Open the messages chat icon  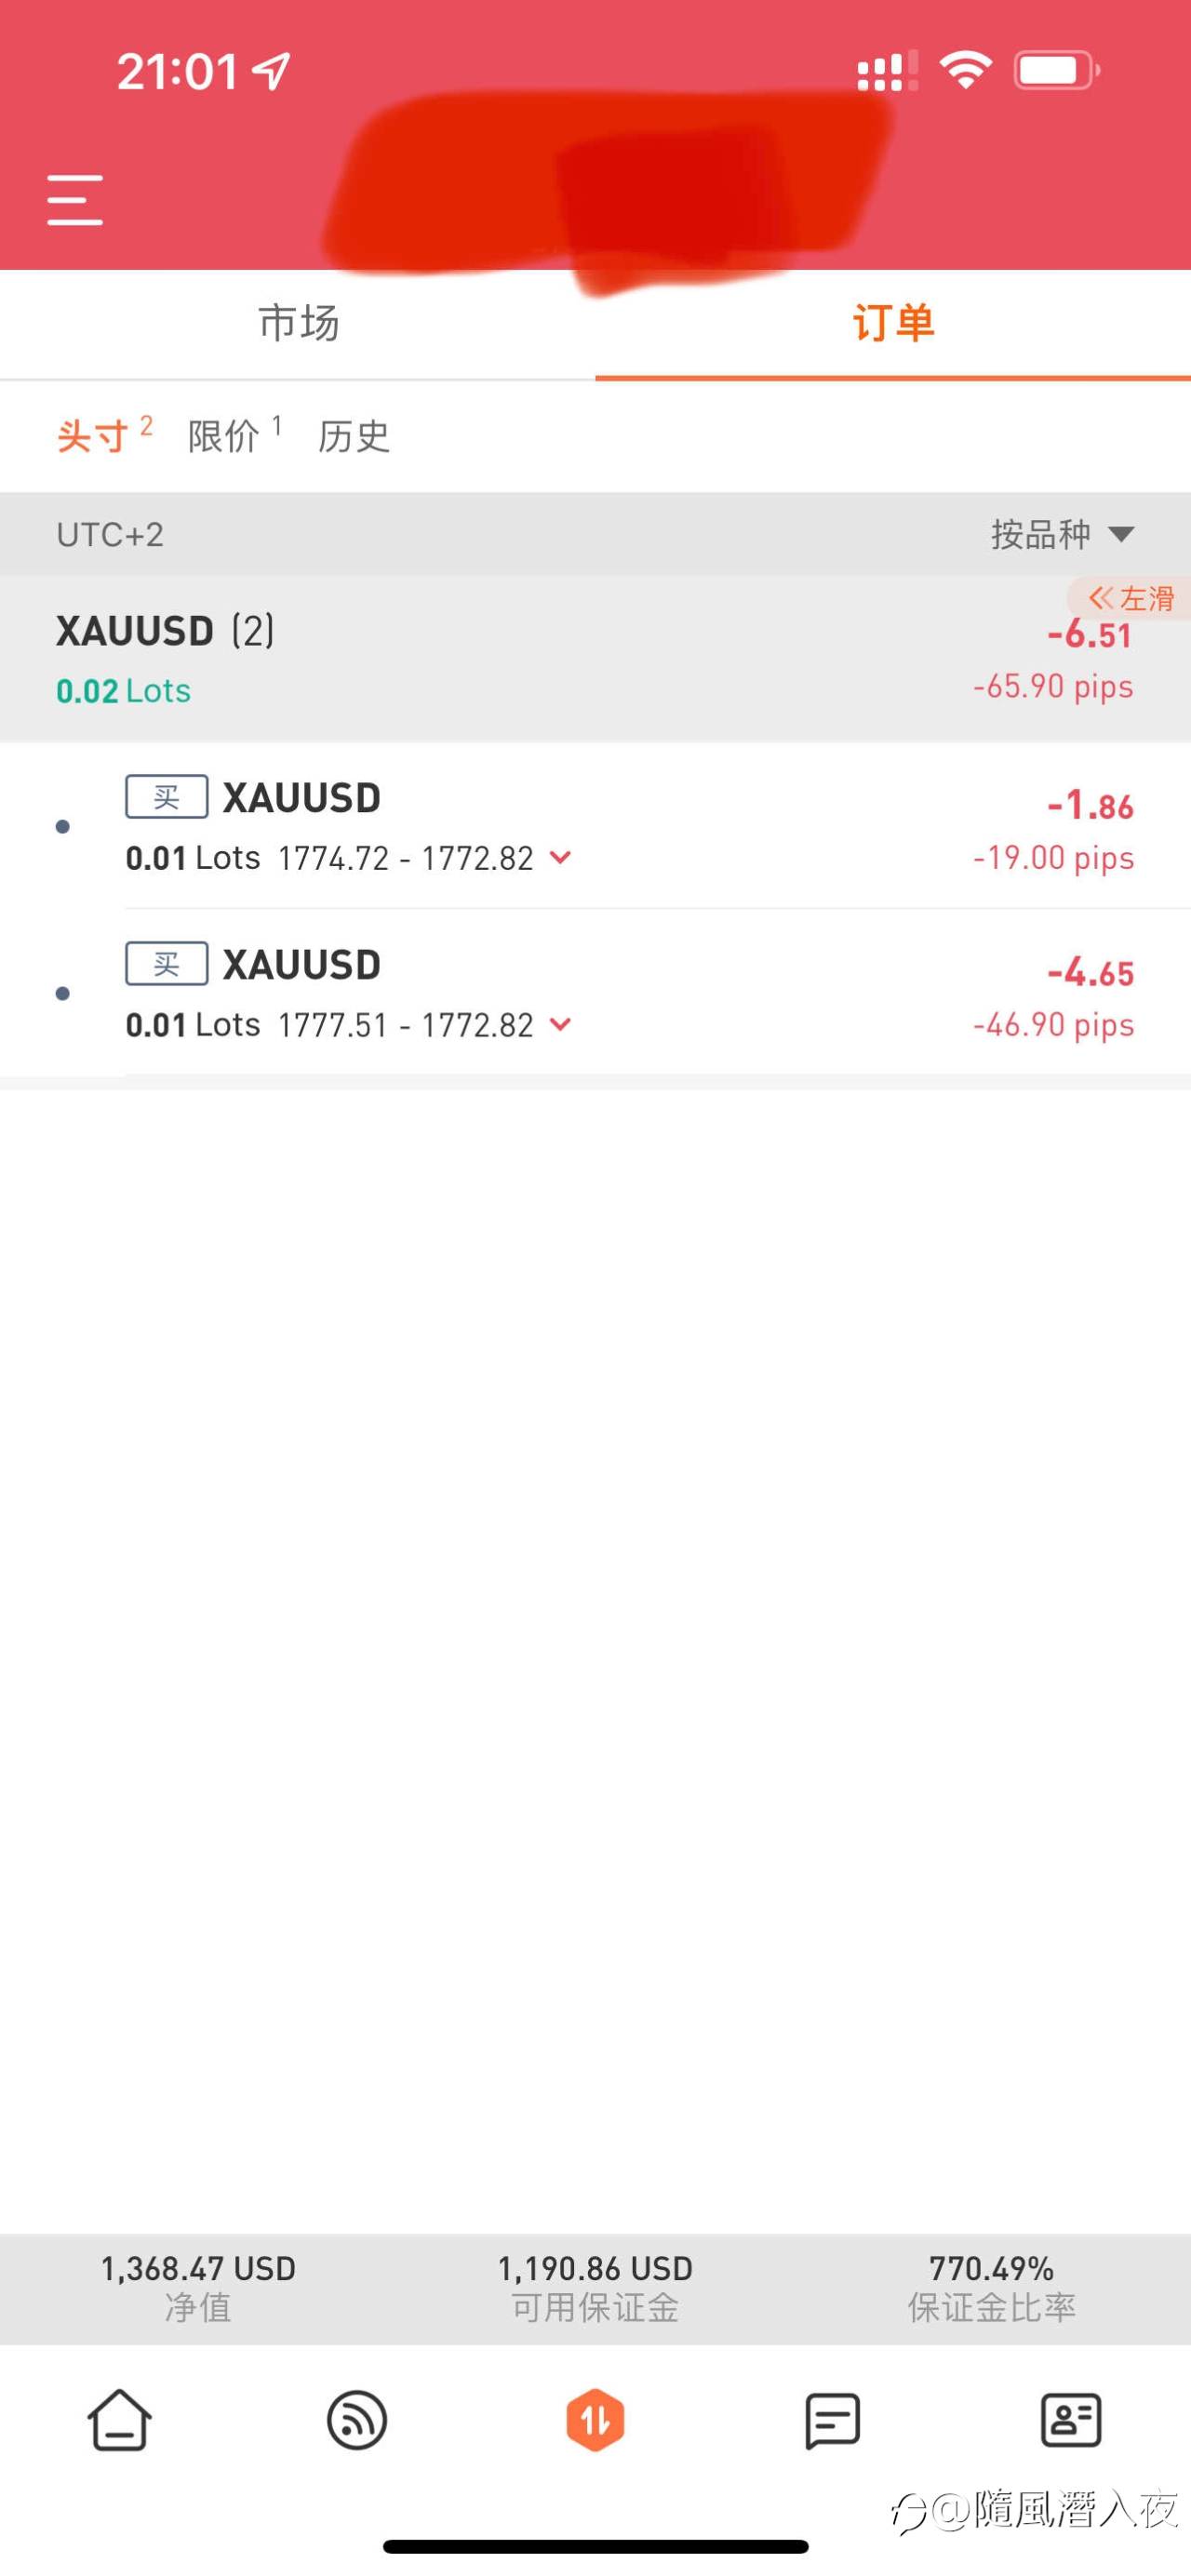[833, 2421]
